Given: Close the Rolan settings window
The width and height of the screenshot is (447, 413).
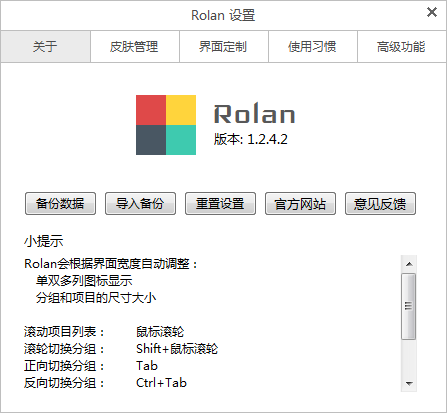Looking at the screenshot, I should point(432,12).
